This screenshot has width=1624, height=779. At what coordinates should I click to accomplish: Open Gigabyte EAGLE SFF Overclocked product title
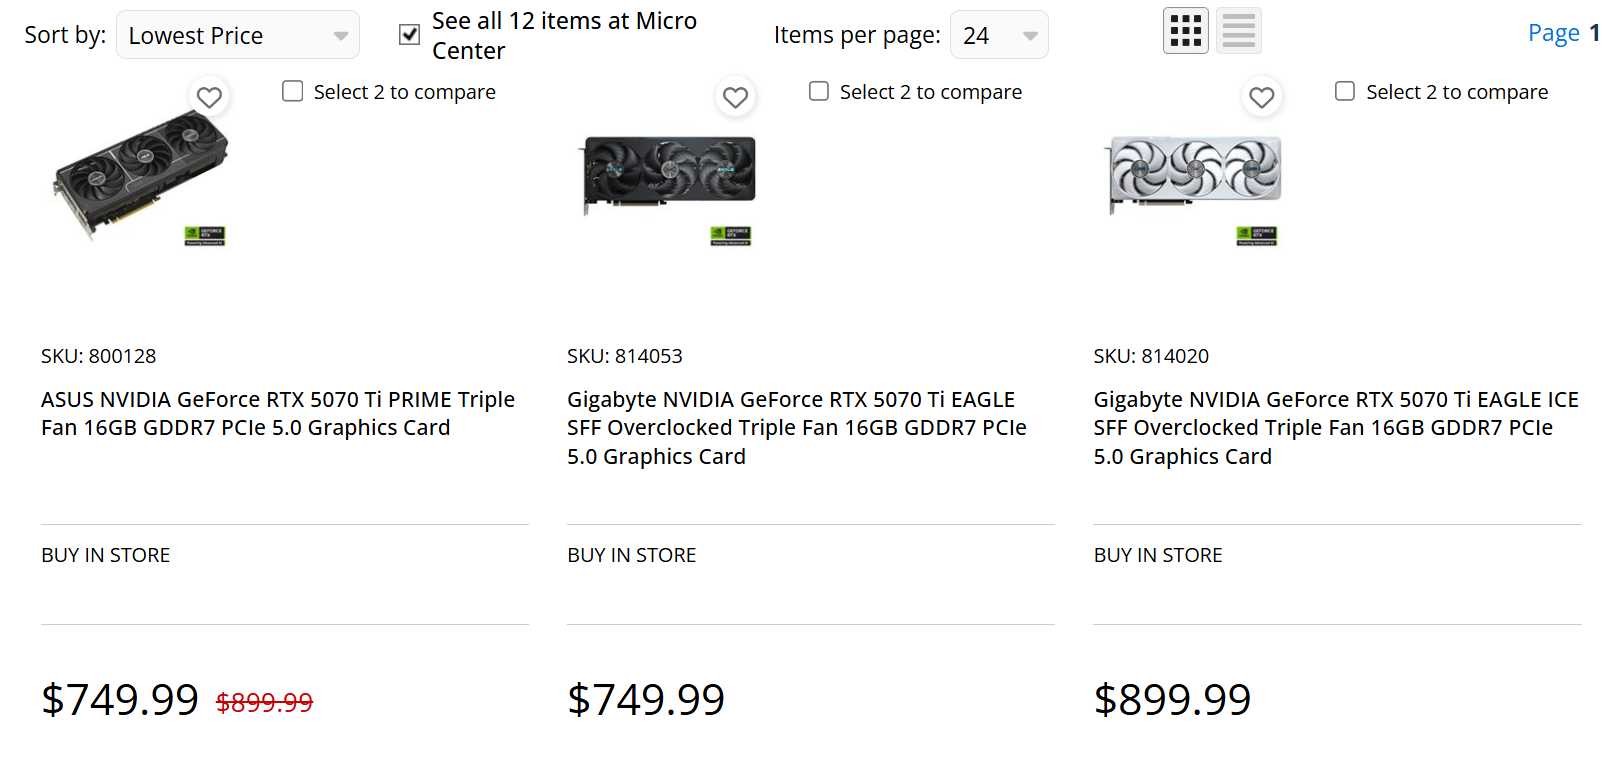[x=796, y=428]
